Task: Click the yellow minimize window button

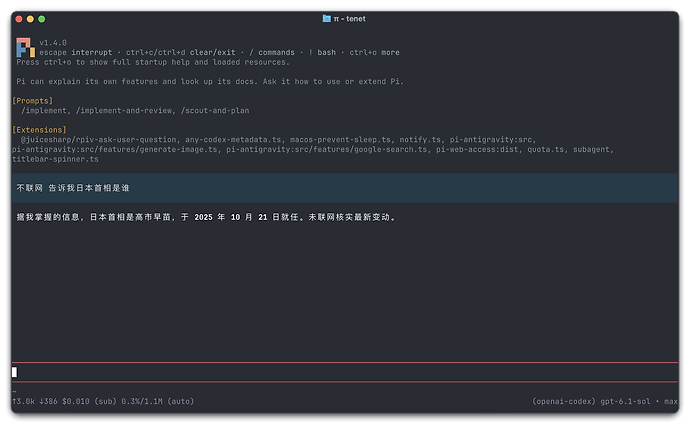Action: click(30, 19)
